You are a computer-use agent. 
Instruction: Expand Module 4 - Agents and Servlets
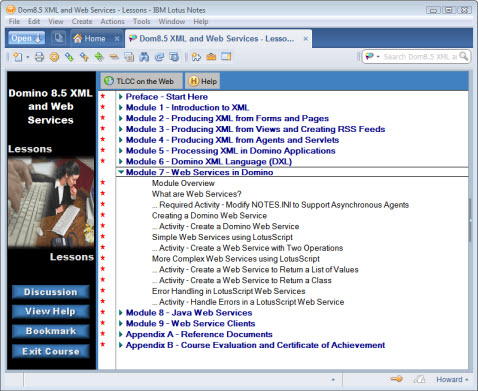point(121,140)
